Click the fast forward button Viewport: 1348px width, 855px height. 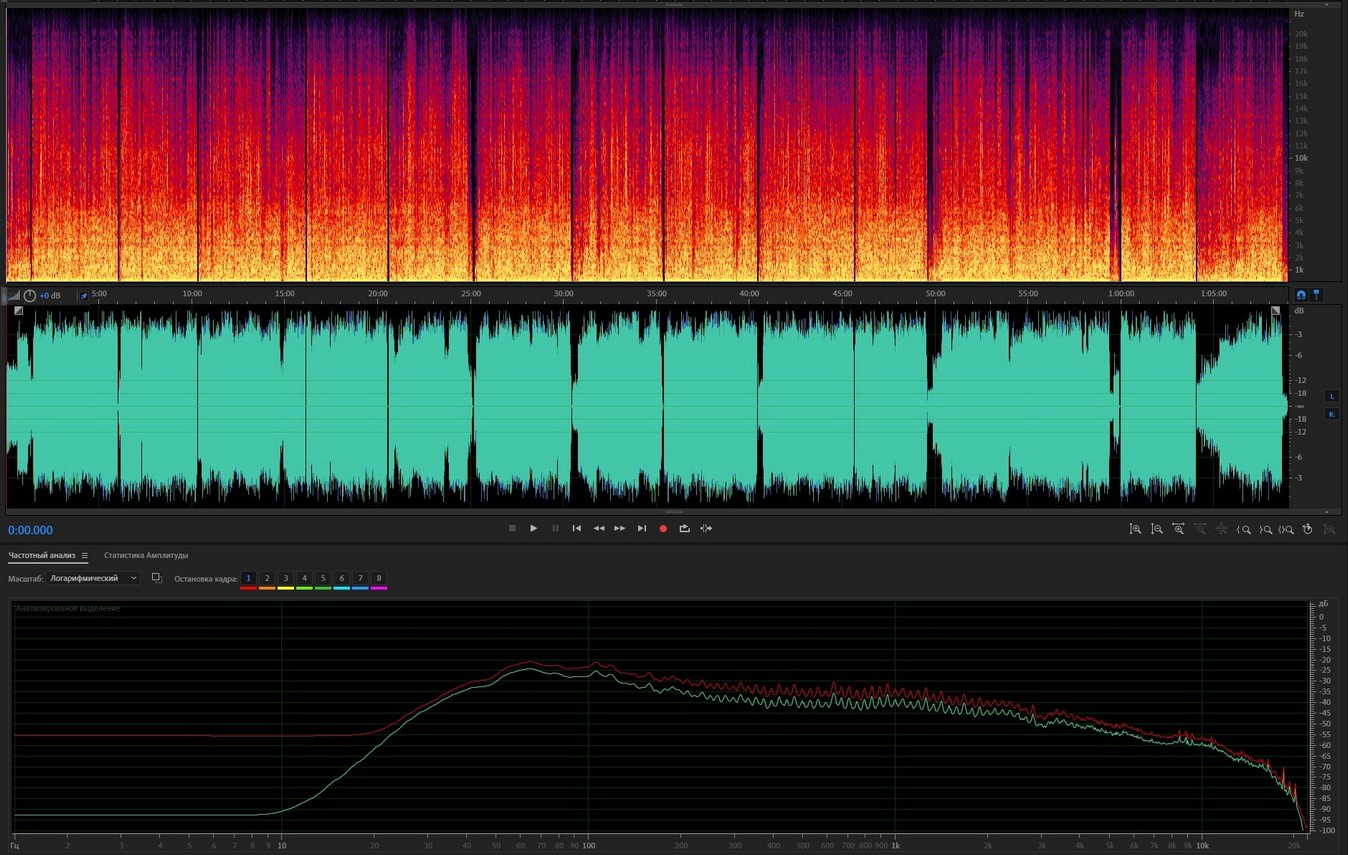[619, 528]
